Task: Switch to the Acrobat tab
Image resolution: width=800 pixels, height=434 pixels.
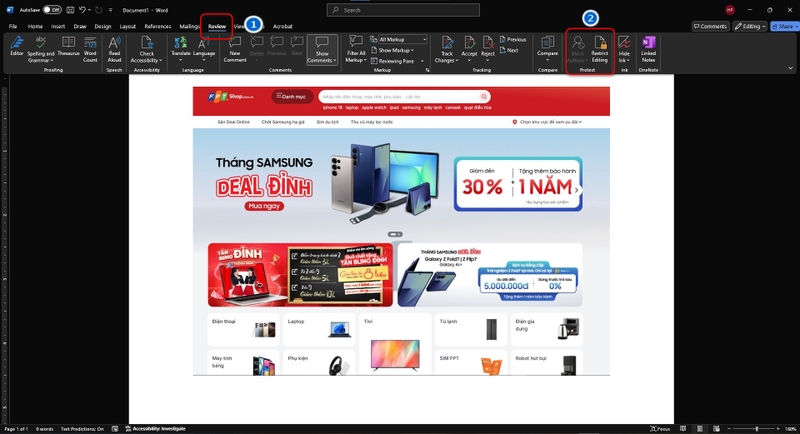Action: coord(283,26)
